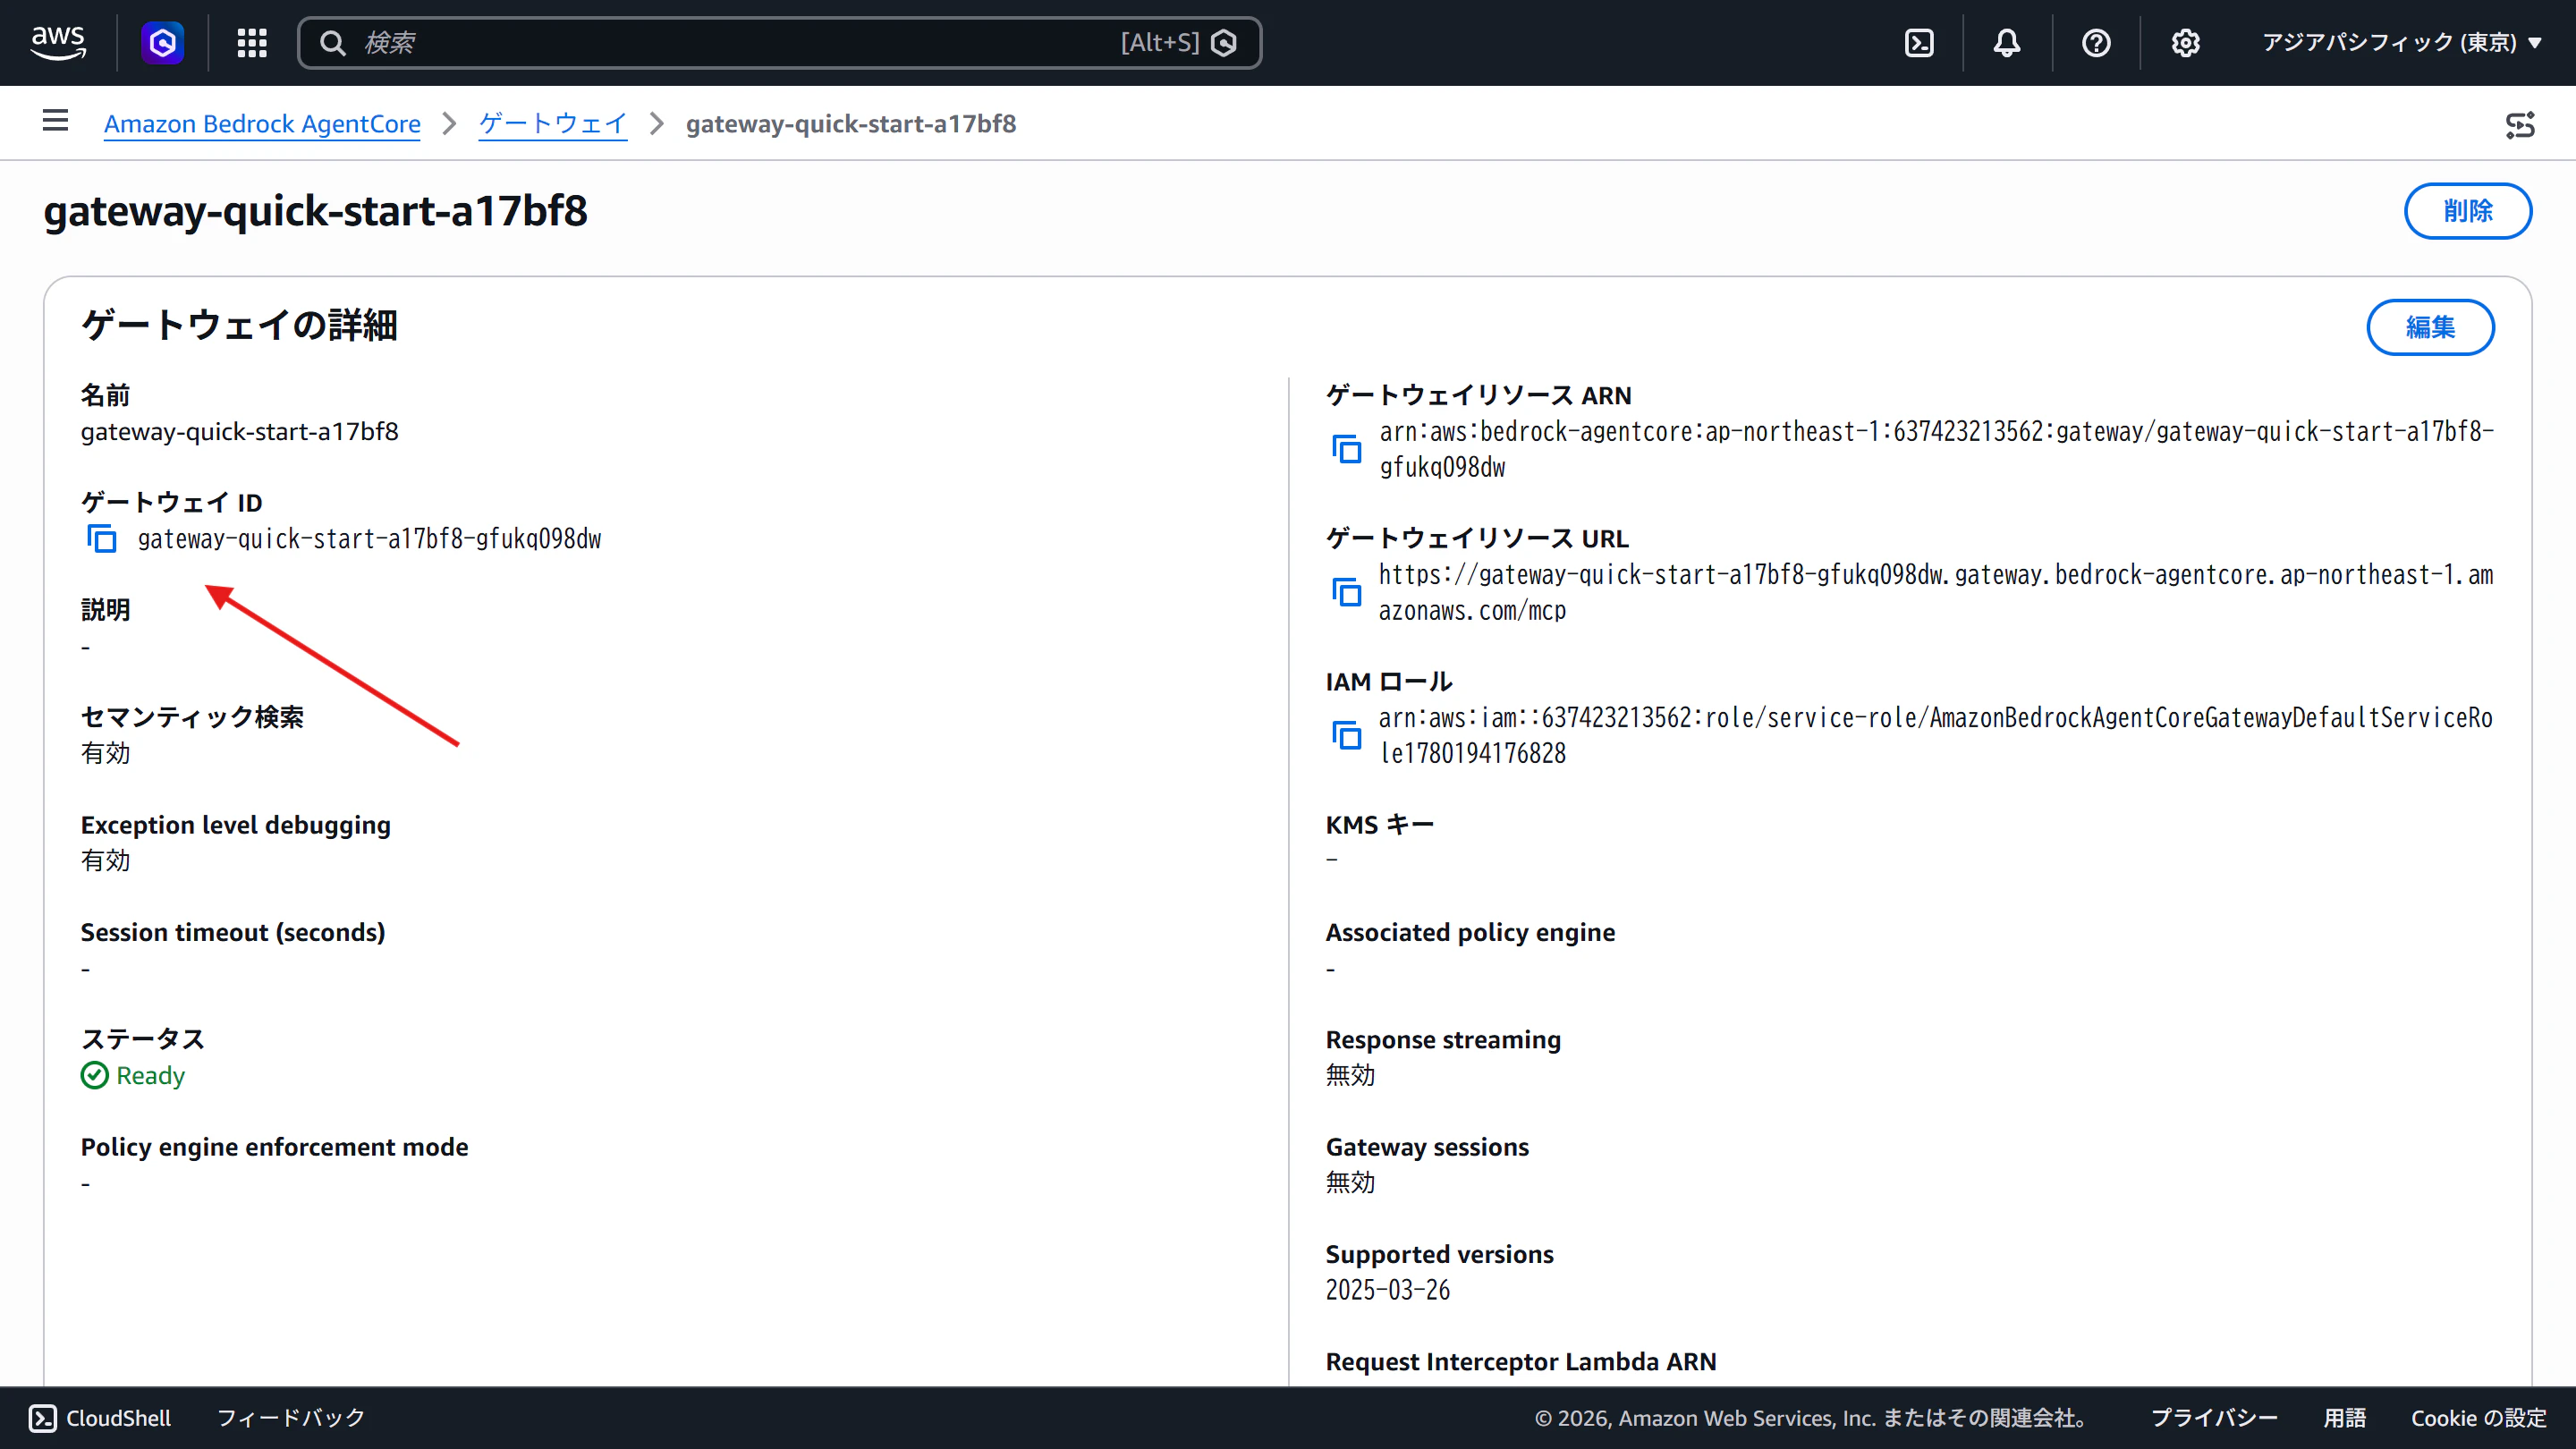Viewport: 2576px width, 1449px height.
Task: Launch CloudShell from the top bar icon
Action: coord(1919,42)
